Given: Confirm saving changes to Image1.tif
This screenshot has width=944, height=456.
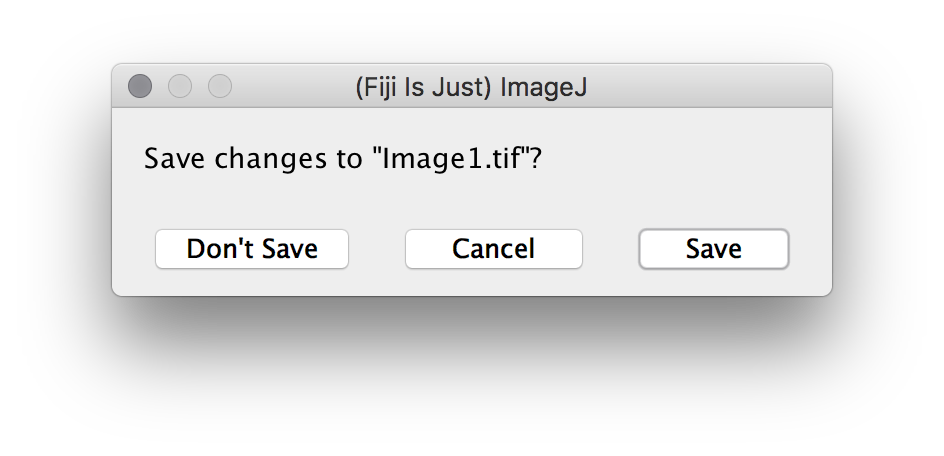Looking at the screenshot, I should [x=713, y=249].
